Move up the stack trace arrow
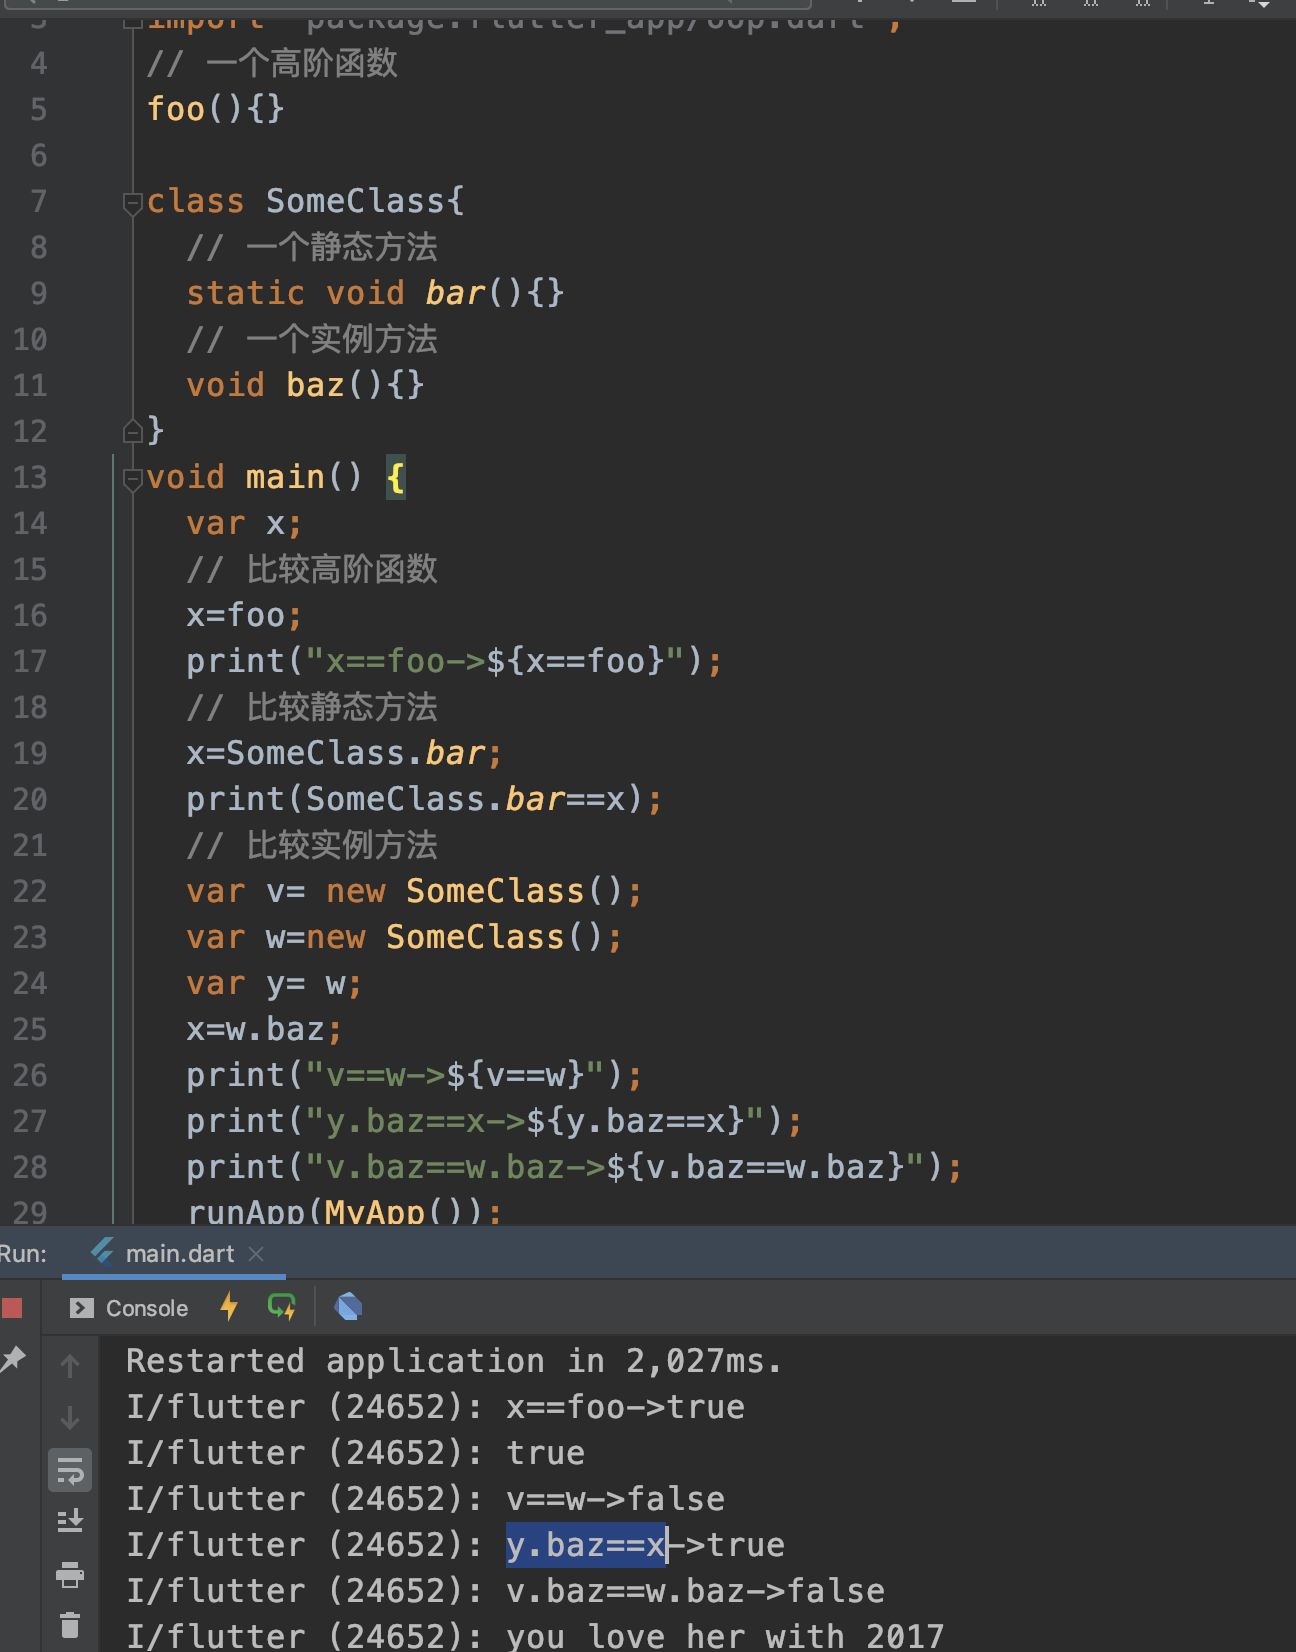The height and width of the screenshot is (1652, 1296). (70, 1366)
